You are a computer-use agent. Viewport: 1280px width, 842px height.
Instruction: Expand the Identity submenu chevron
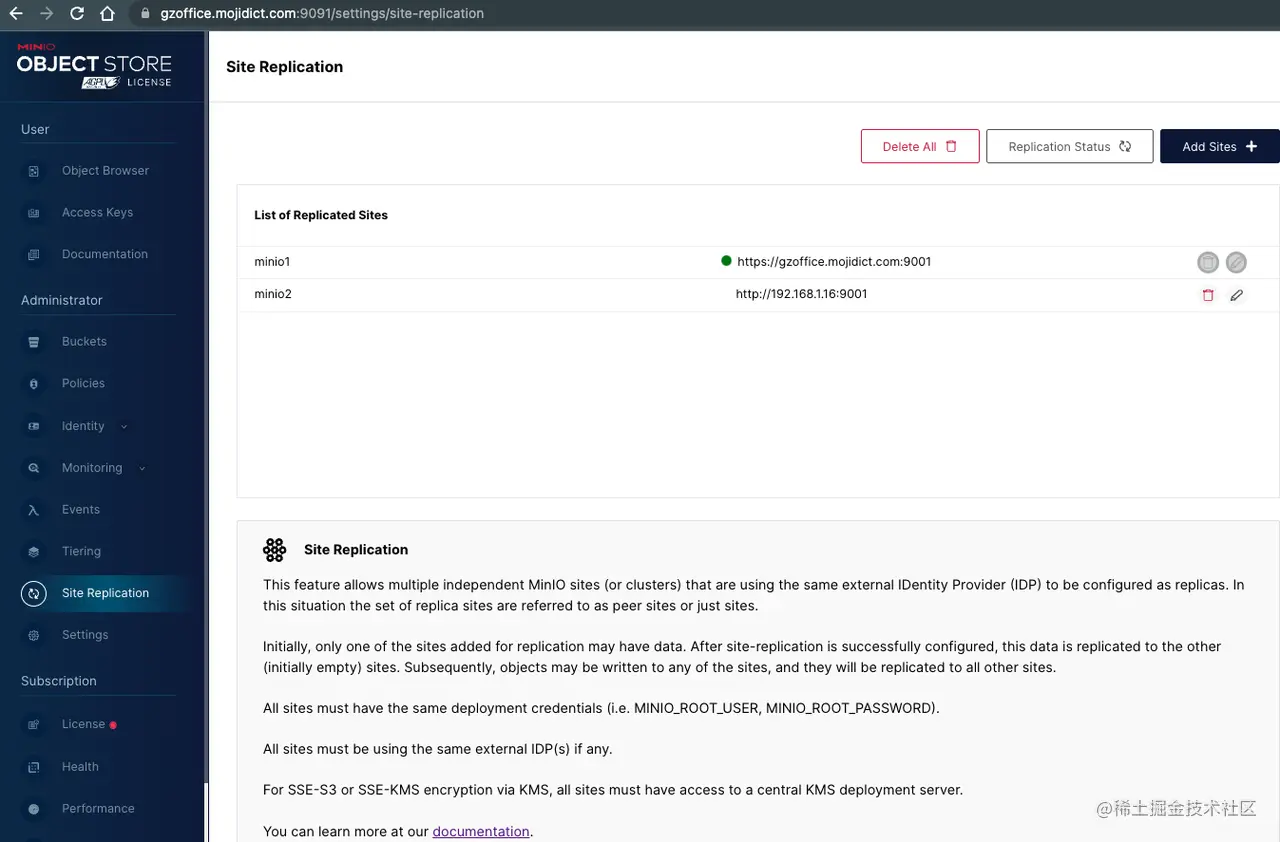[x=124, y=427]
